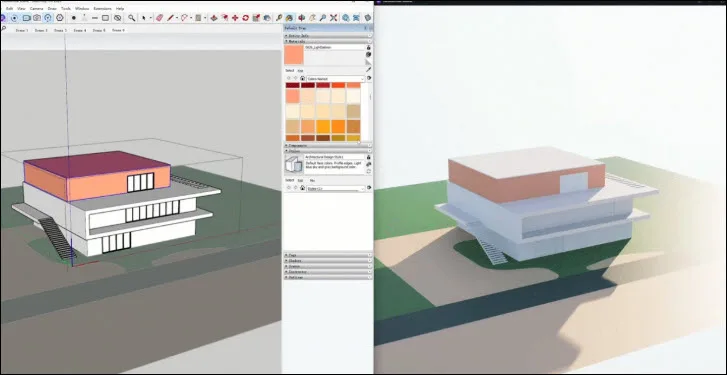Collapse the Styles panel header
This screenshot has height=375, width=727.
[328, 151]
